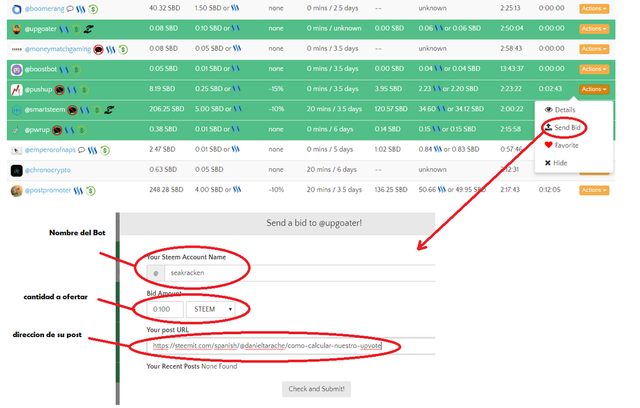Click the Check and Submit! button
The width and height of the screenshot is (640, 408).
316,389
